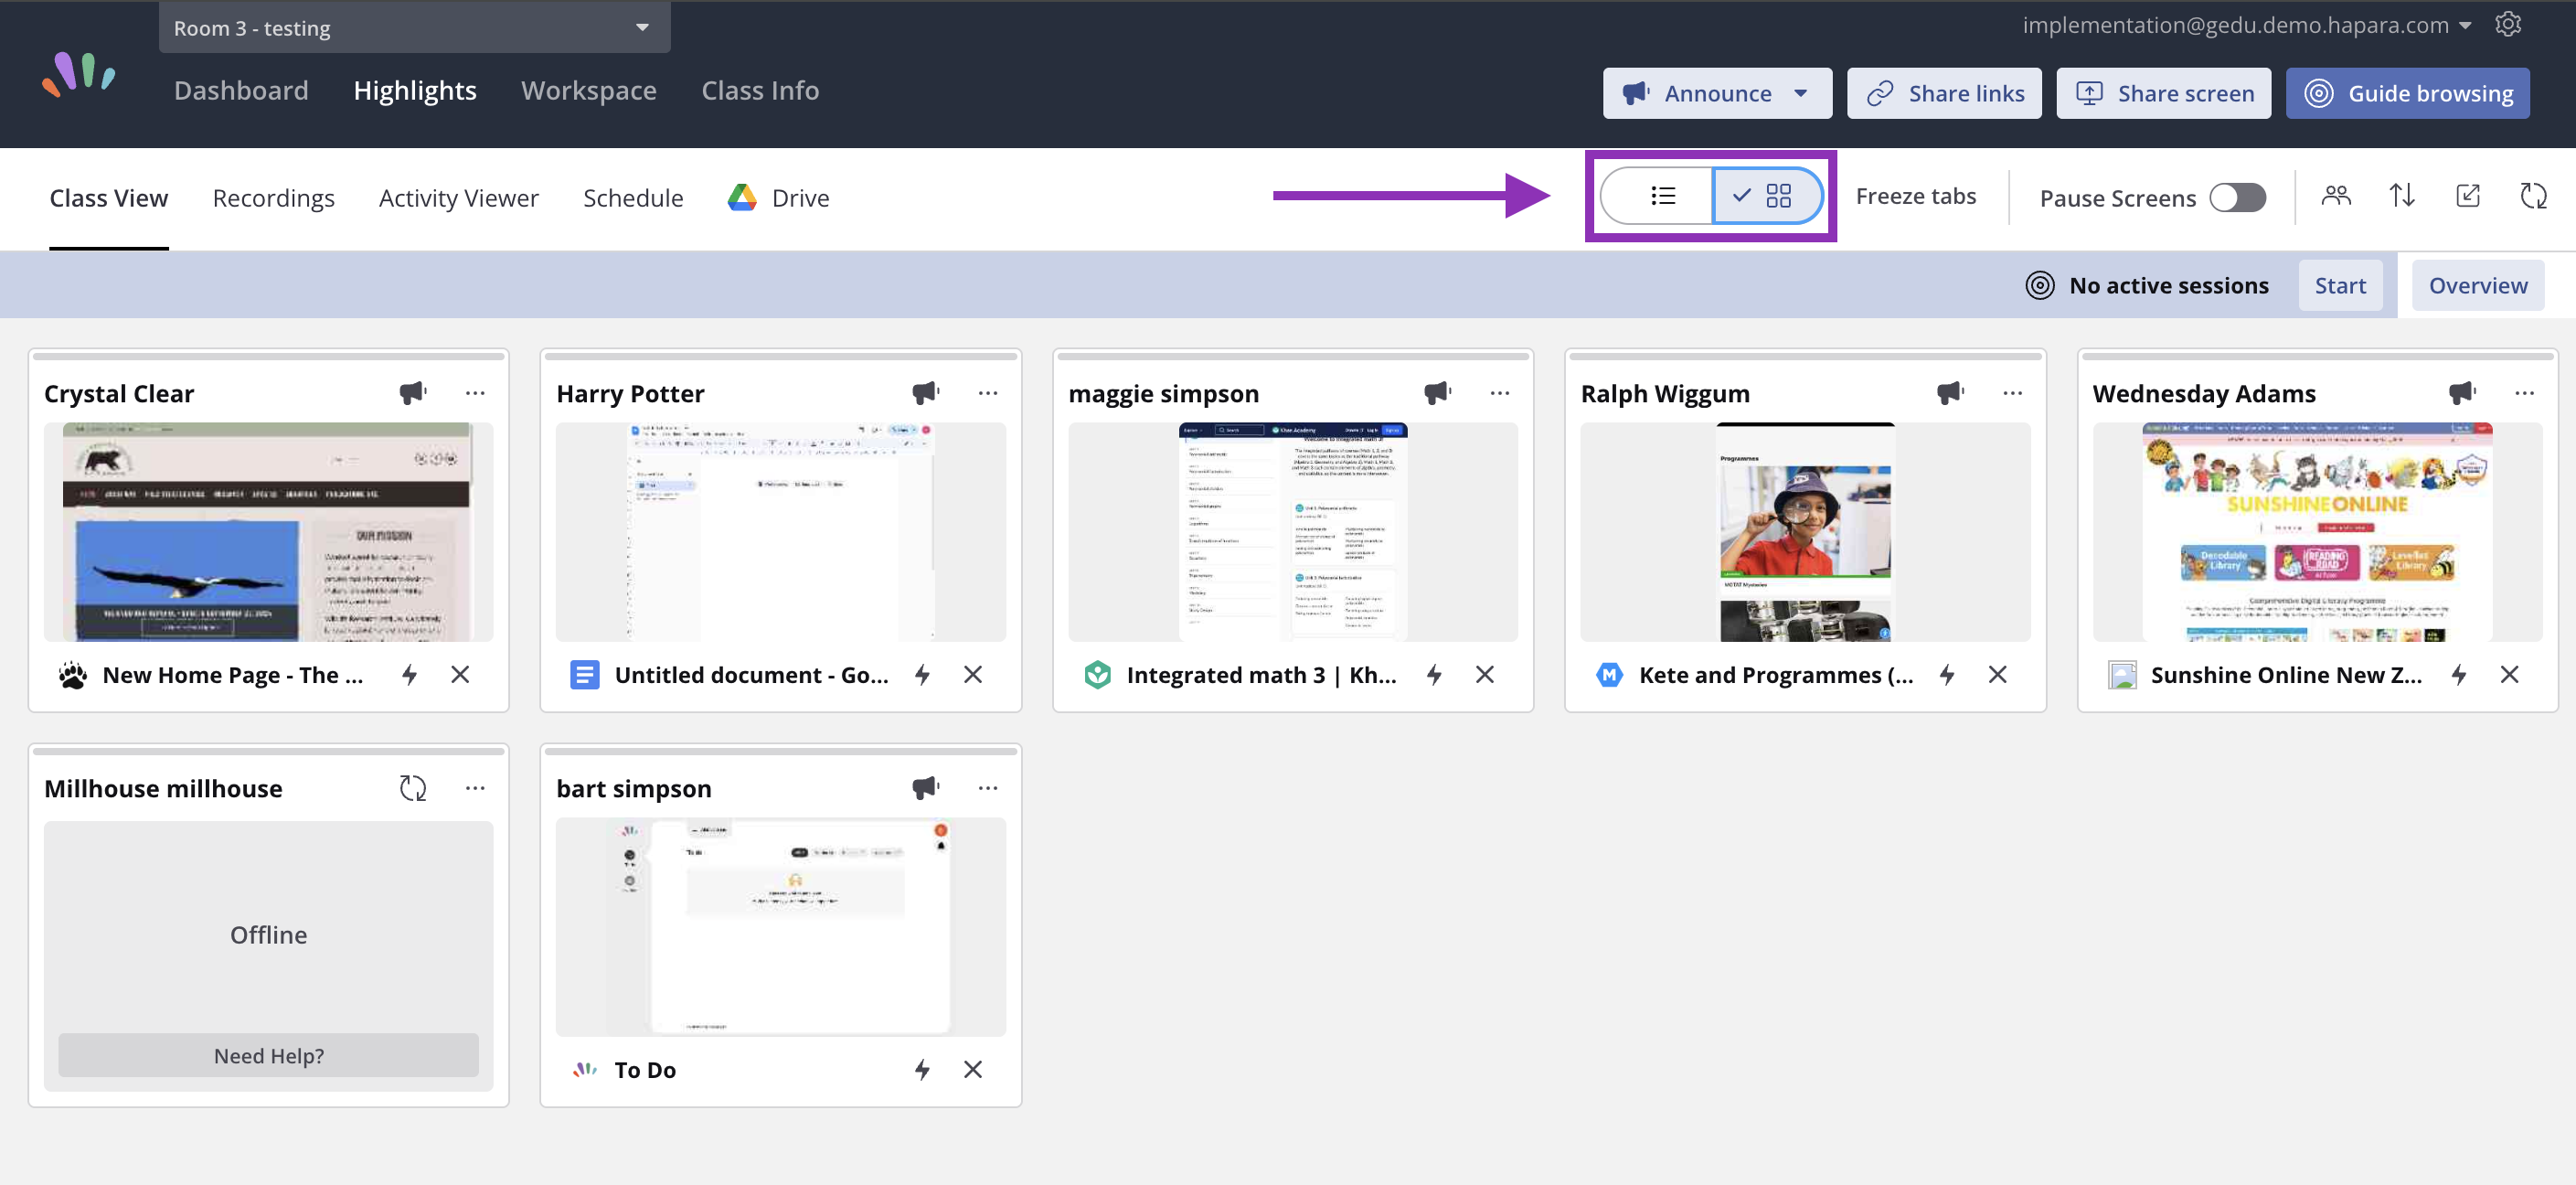Click the maggie simpson student name
Image resolution: width=2576 pixels, height=1185 pixels.
[1164, 394]
